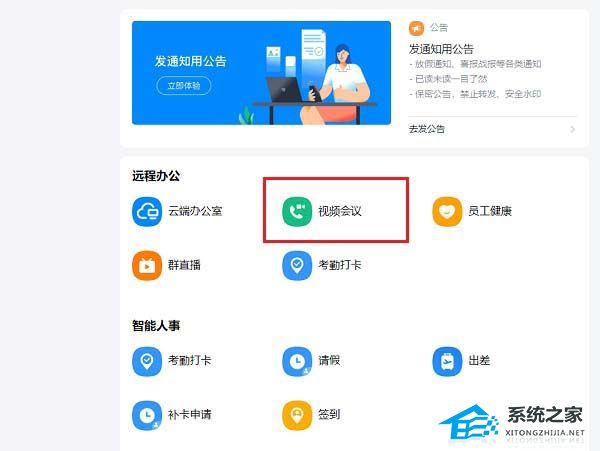Select the 视频会议 text label

click(x=340, y=211)
